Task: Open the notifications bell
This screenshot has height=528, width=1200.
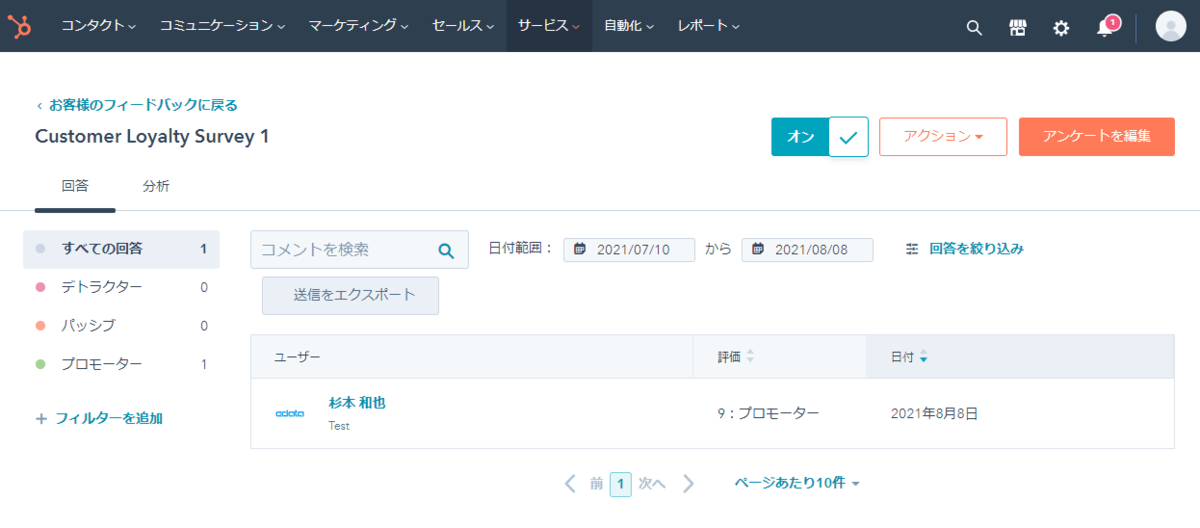Action: [x=1105, y=28]
